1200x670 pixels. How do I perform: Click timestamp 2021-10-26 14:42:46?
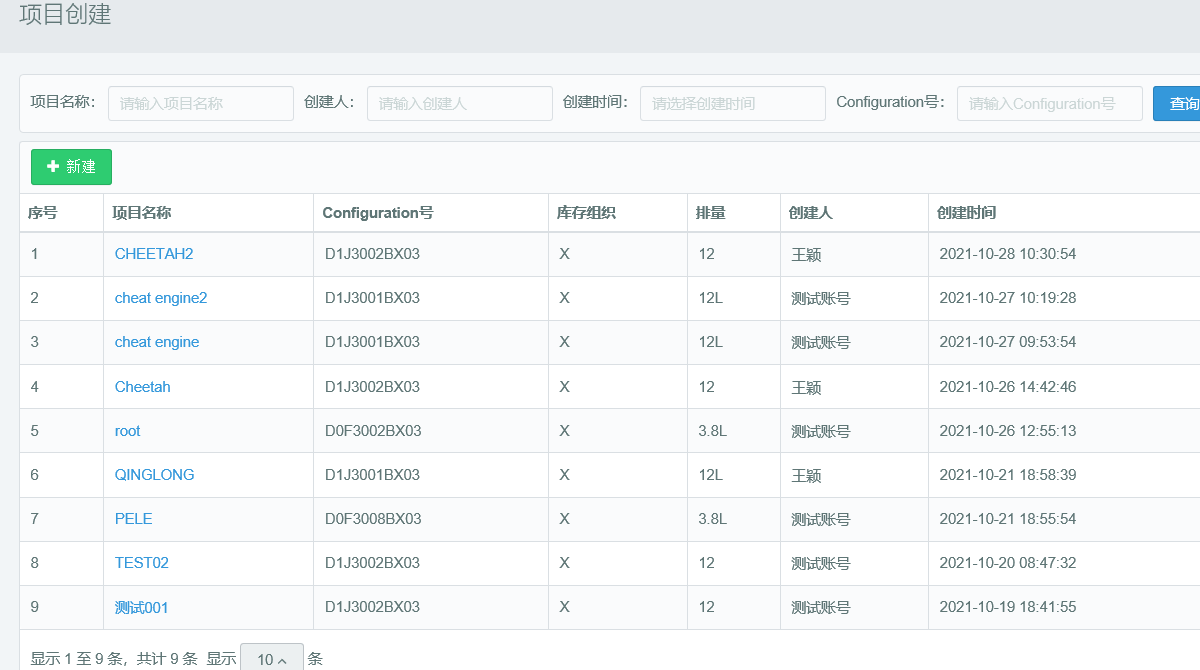(x=1008, y=387)
